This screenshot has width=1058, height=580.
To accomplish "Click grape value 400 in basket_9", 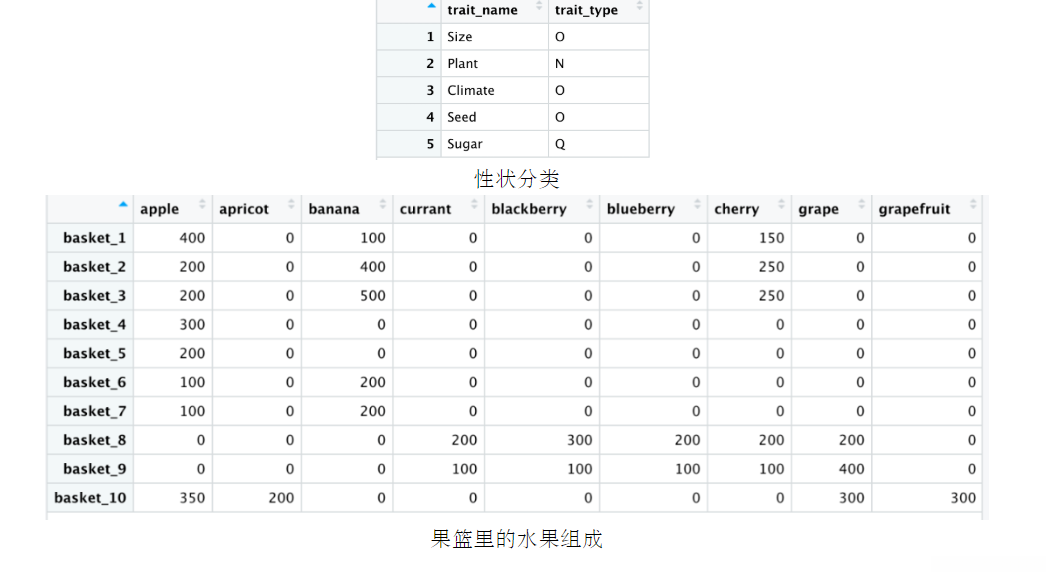I will pyautogui.click(x=852, y=469).
